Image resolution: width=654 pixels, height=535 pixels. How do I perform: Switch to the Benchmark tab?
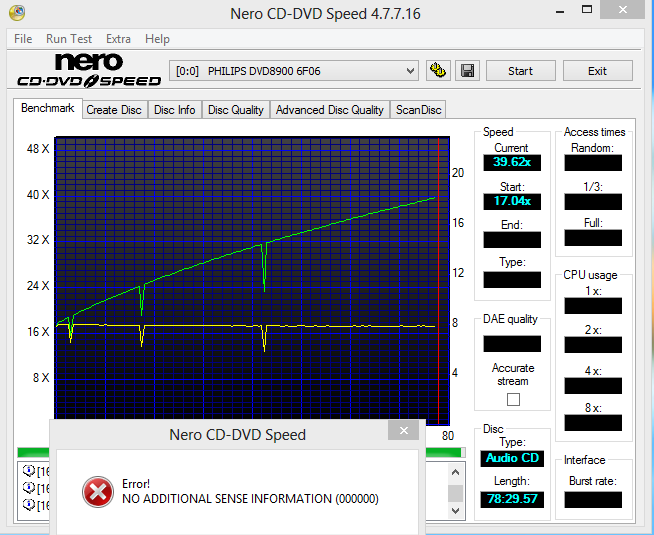click(x=48, y=108)
